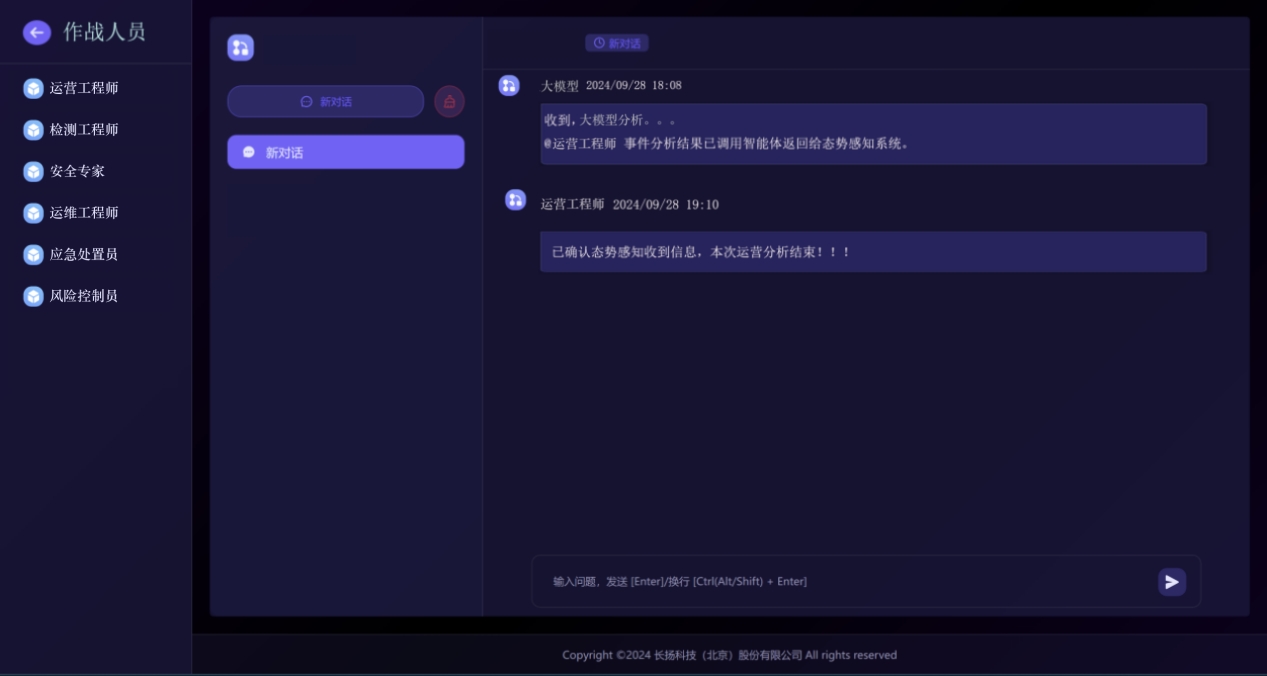Click the 运维工程师 cube icon

click(x=33, y=213)
